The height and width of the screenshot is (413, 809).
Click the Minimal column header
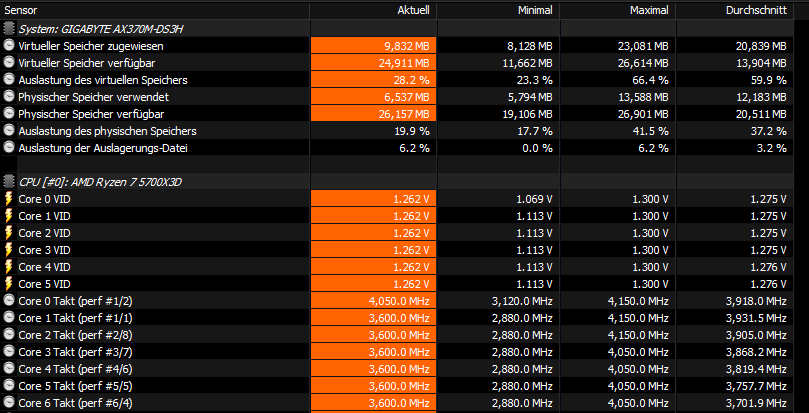(x=498, y=10)
